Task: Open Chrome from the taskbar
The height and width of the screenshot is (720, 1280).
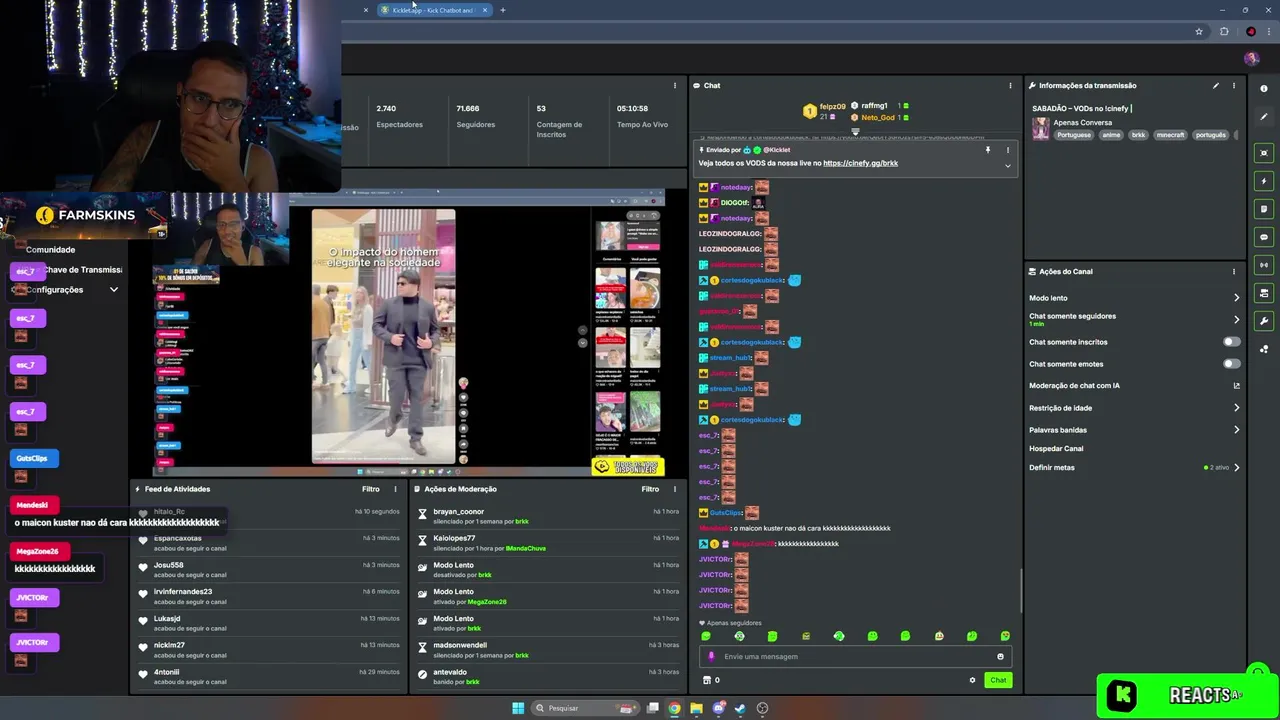Action: pyautogui.click(x=674, y=708)
